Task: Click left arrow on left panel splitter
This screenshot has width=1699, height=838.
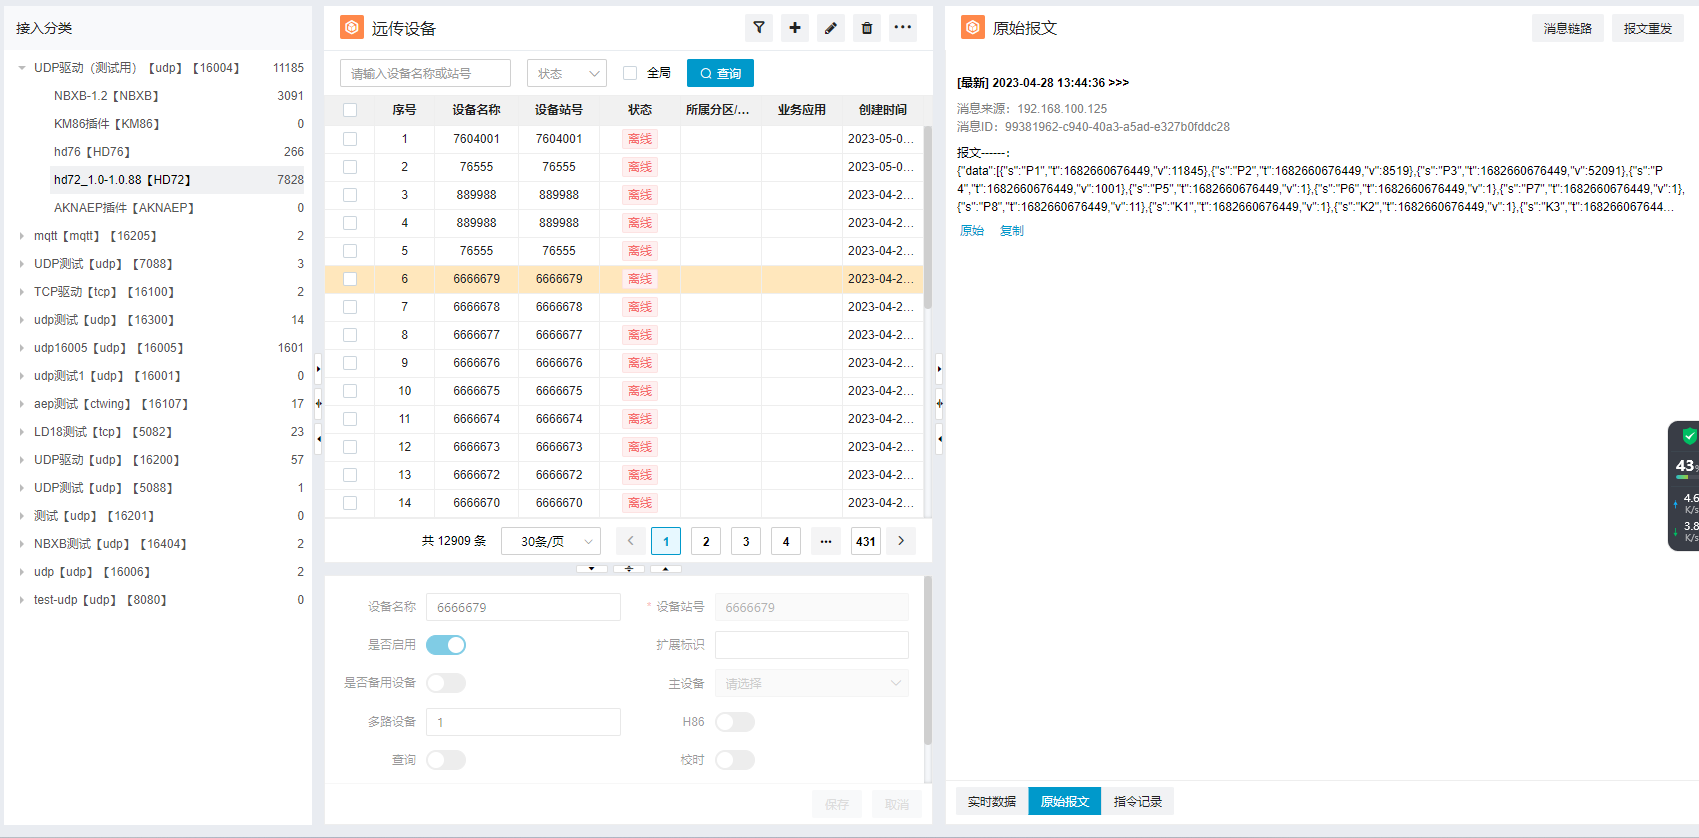Action: 318,438
